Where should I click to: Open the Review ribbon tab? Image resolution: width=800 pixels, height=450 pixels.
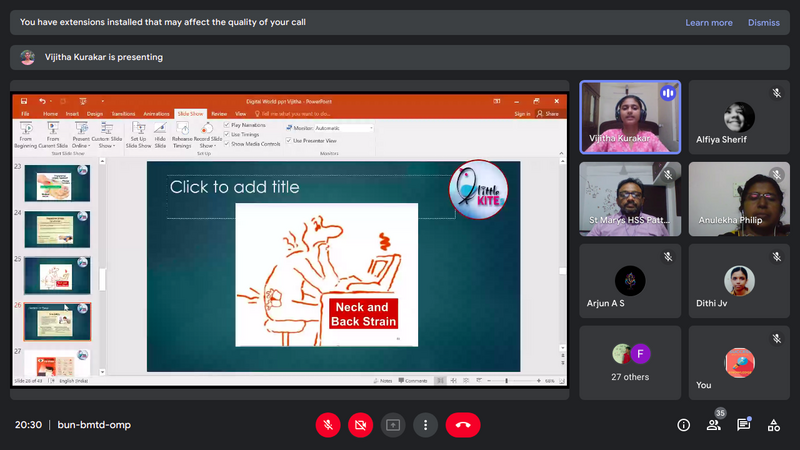(218, 114)
